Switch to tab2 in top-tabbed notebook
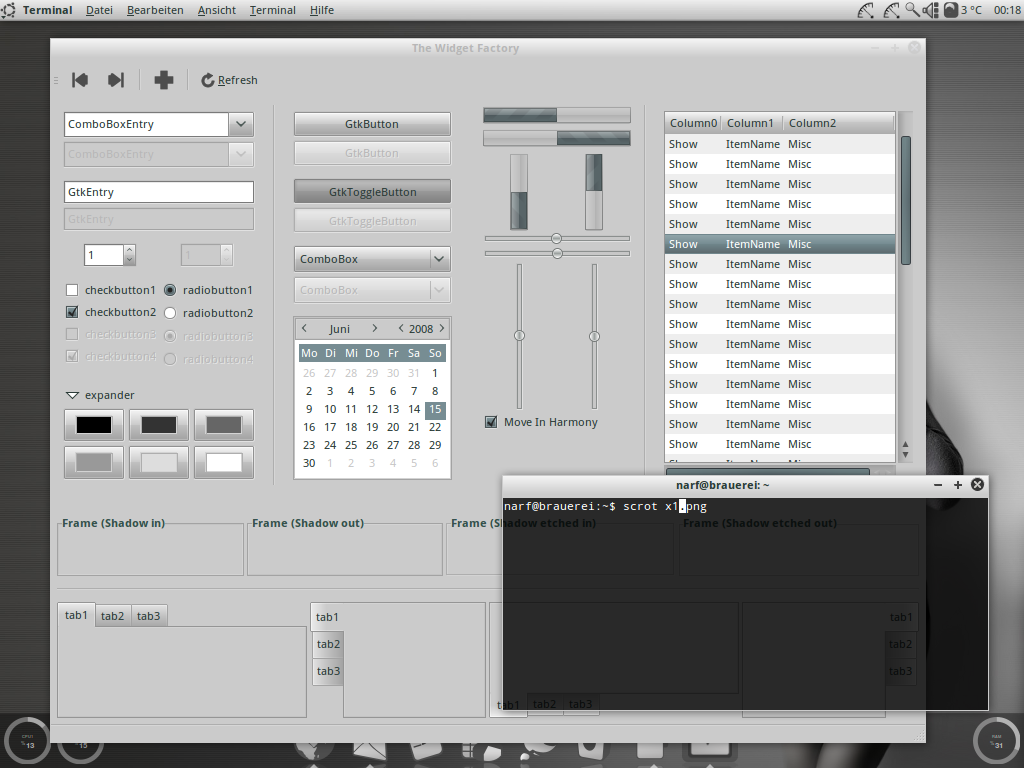Image resolution: width=1024 pixels, height=768 pixels. click(x=112, y=616)
